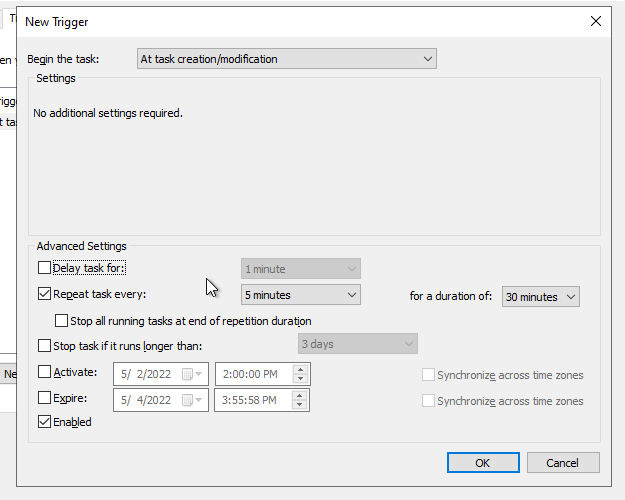
Task: Open the 5 minutes repeat interval dropdown
Action: 300,295
